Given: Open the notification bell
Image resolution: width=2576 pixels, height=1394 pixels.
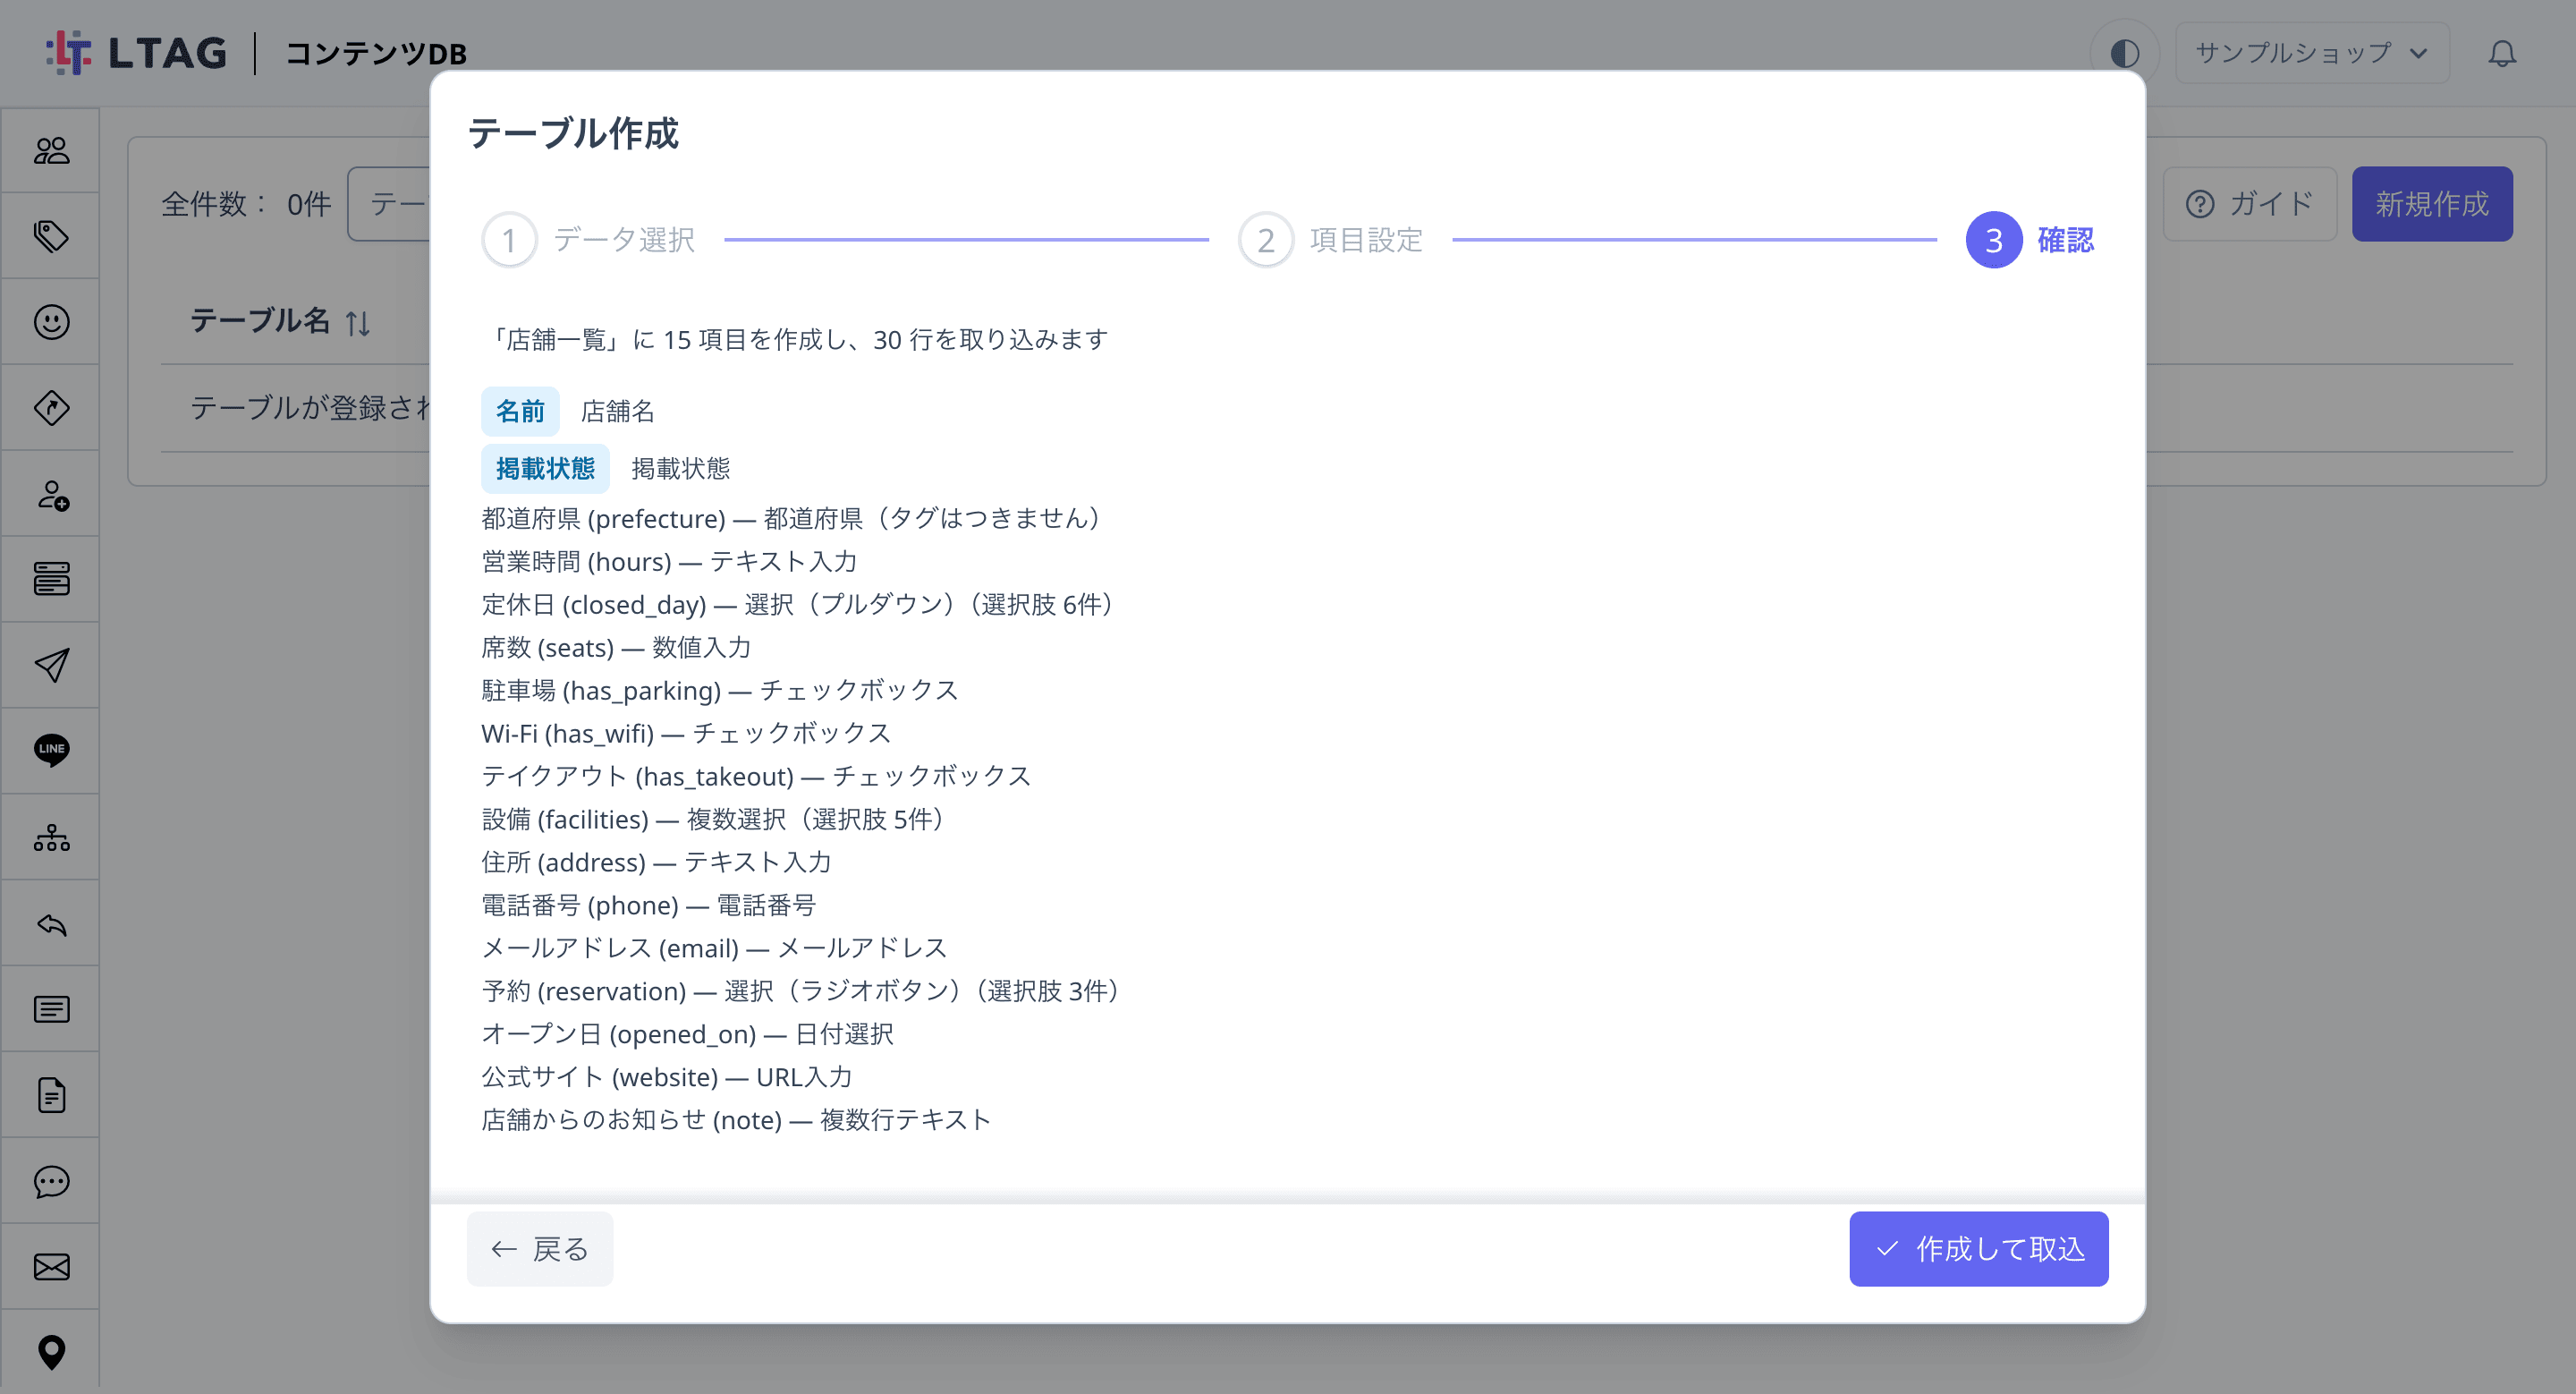Looking at the screenshot, I should pyautogui.click(x=2502, y=53).
